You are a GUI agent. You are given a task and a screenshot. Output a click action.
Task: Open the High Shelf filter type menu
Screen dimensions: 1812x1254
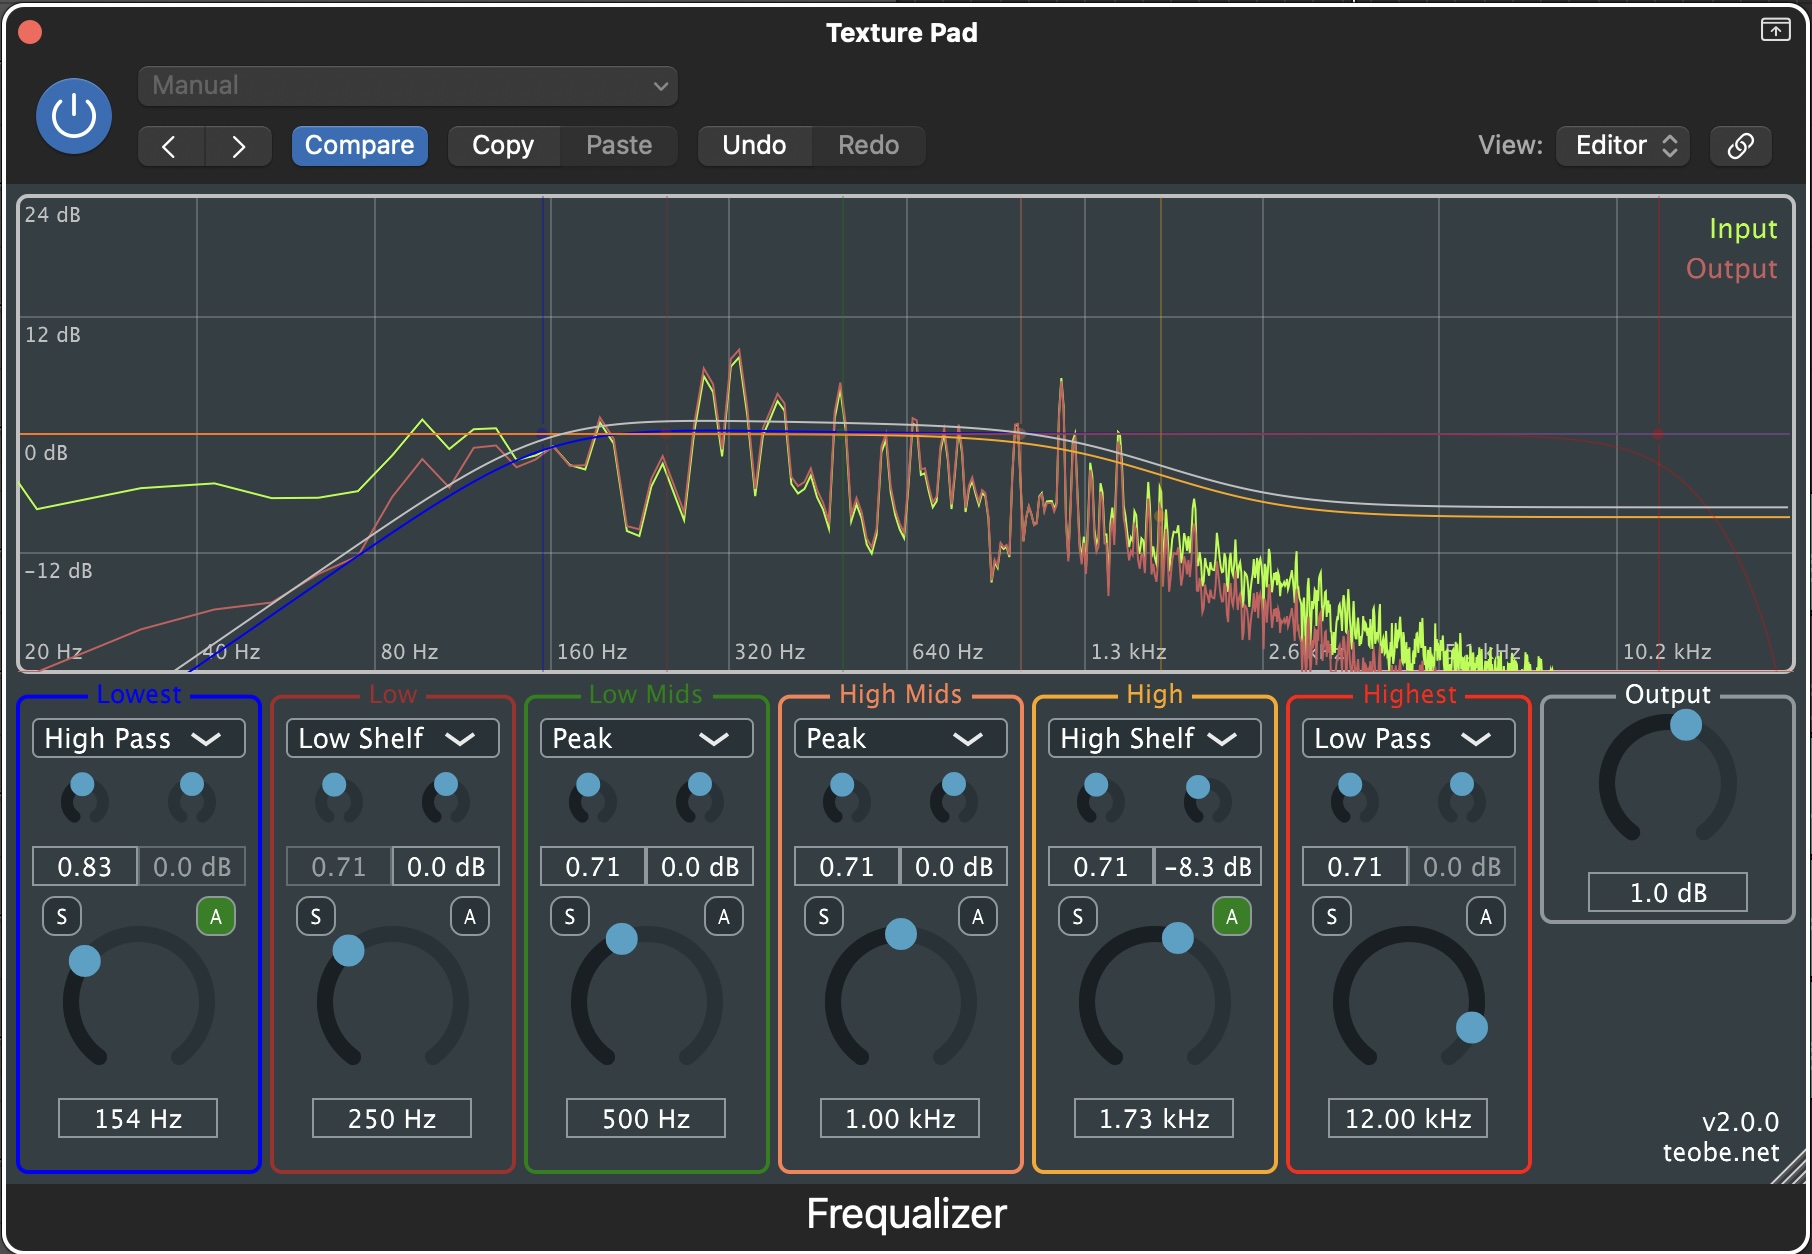(x=1155, y=739)
